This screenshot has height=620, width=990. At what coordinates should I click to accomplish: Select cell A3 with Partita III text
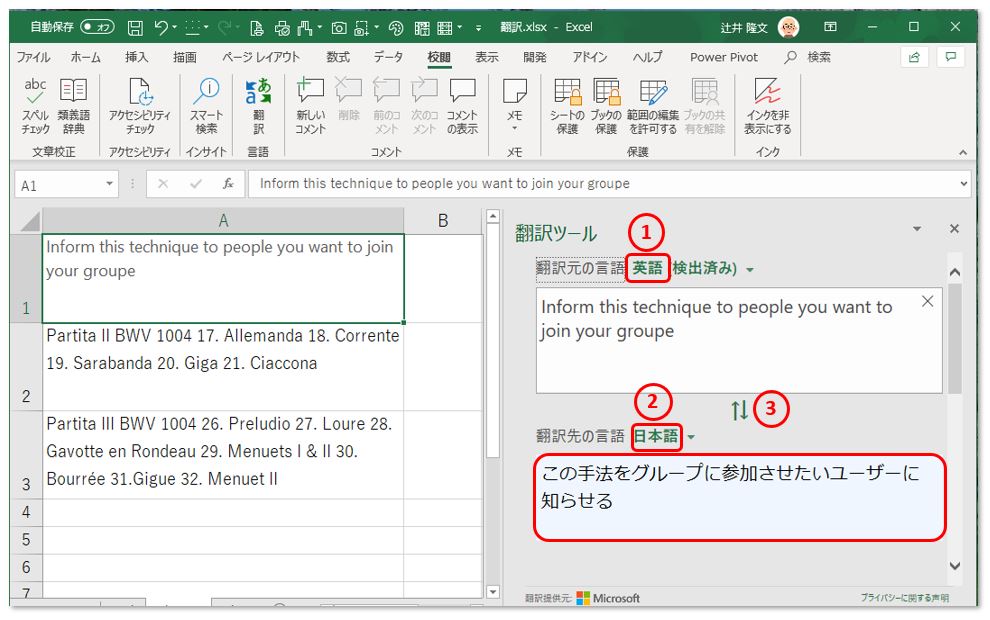click(223, 455)
